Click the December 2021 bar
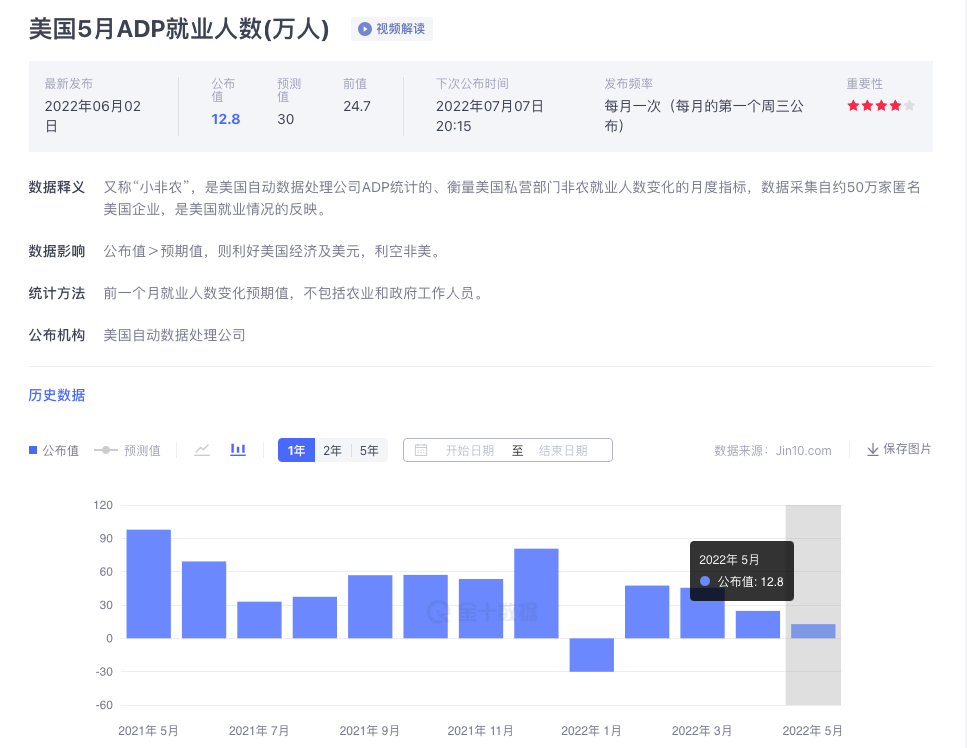The image size is (967, 748). click(x=537, y=593)
